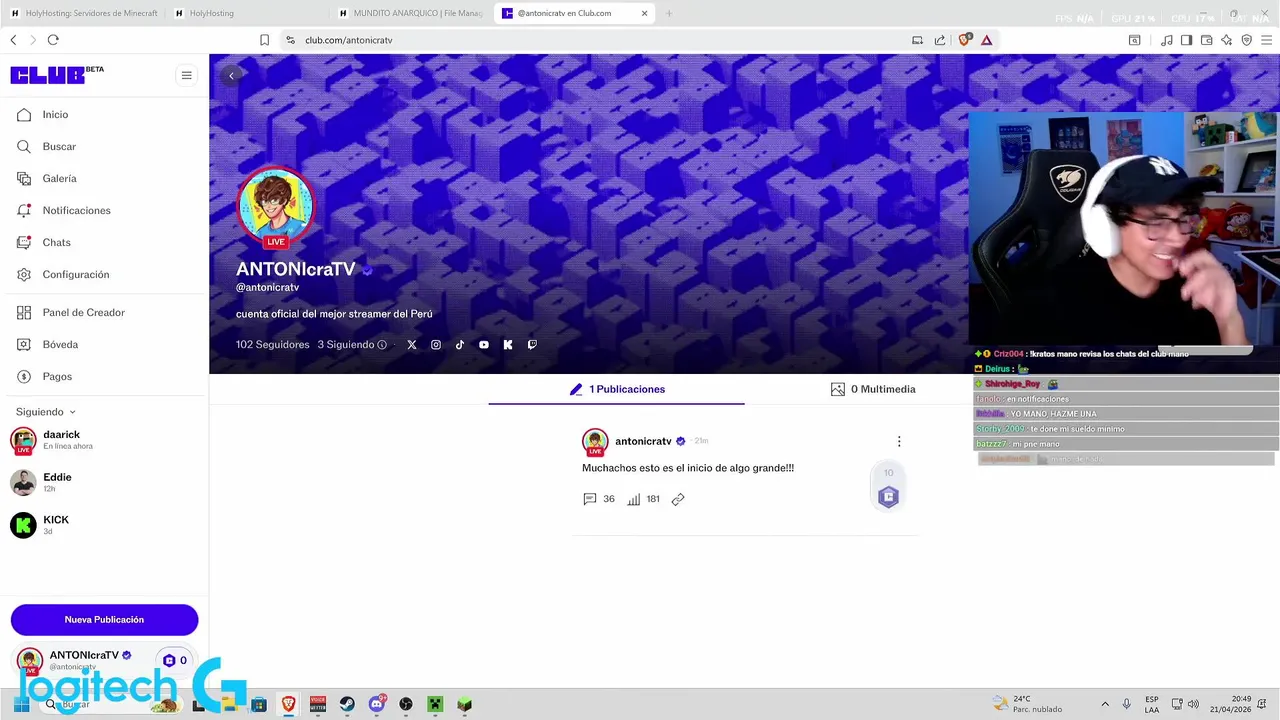Viewport: 1280px width, 720px height.
Task: Open Inicio from the sidebar
Action: [55, 115]
